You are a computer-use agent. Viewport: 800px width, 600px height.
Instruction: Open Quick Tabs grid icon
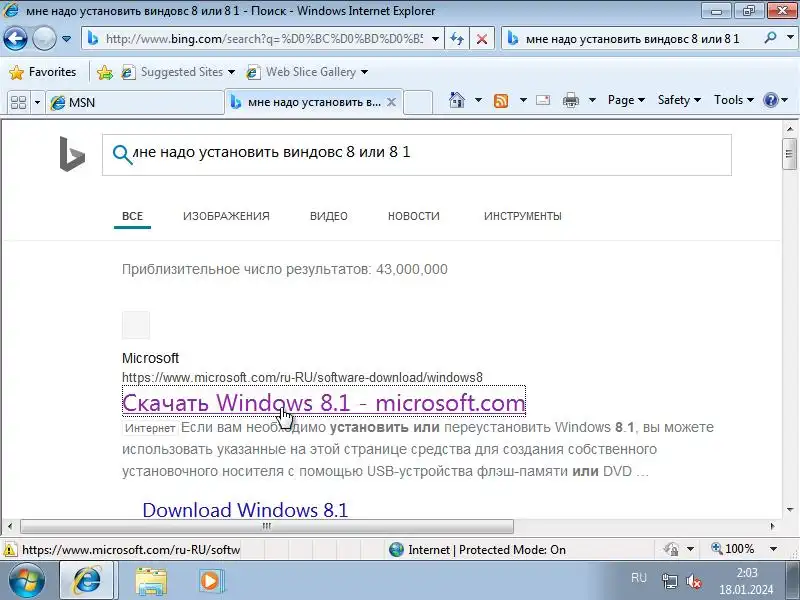tap(18, 103)
